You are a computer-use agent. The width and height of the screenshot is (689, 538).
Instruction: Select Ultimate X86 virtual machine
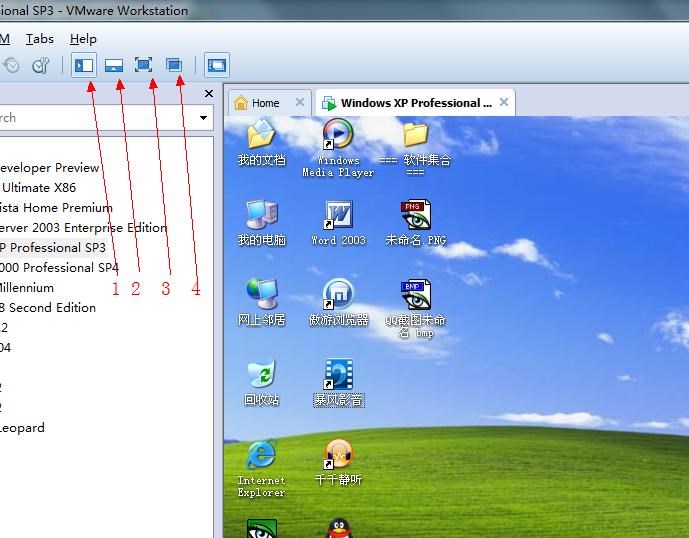click(x=39, y=188)
